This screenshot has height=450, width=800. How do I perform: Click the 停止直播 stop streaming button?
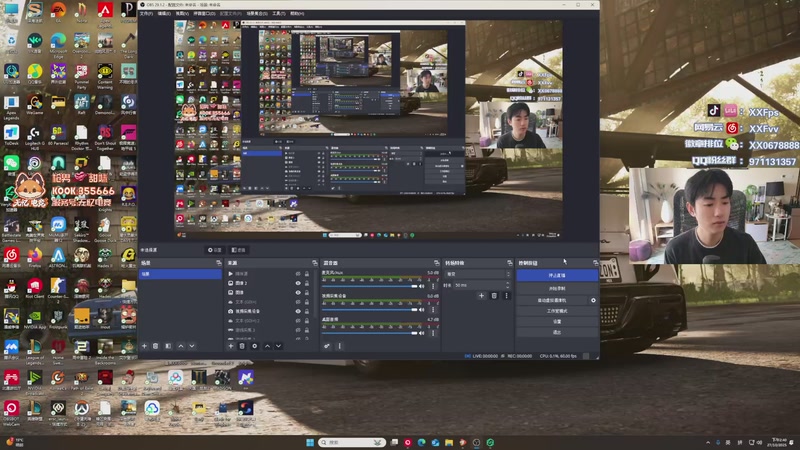[x=557, y=276]
